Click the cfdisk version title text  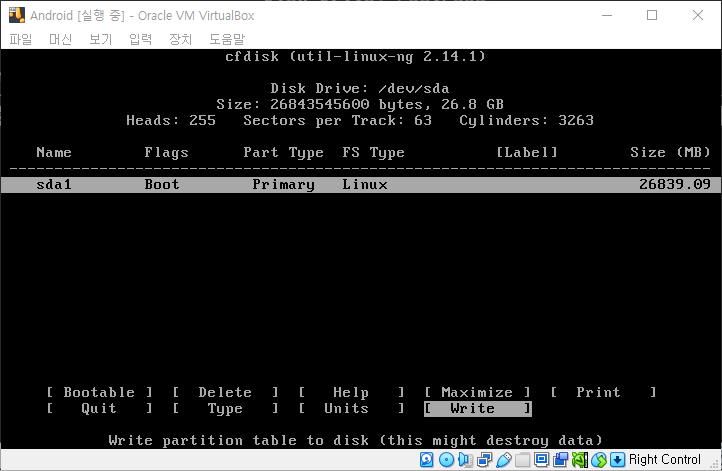355,56
